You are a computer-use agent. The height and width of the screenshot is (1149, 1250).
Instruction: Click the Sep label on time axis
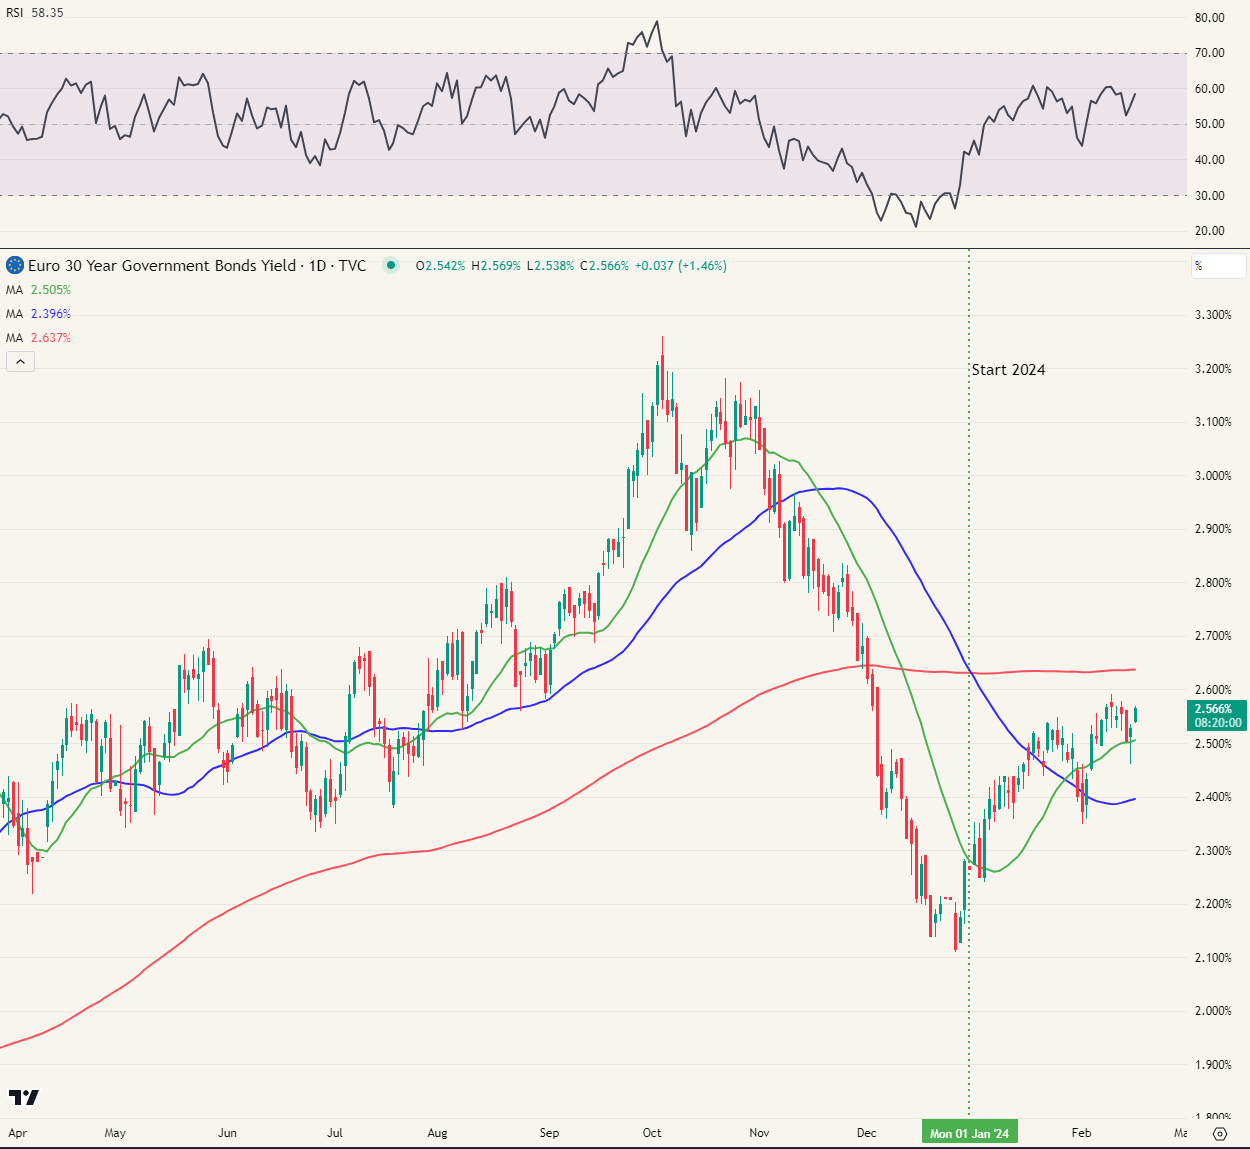(x=549, y=1133)
